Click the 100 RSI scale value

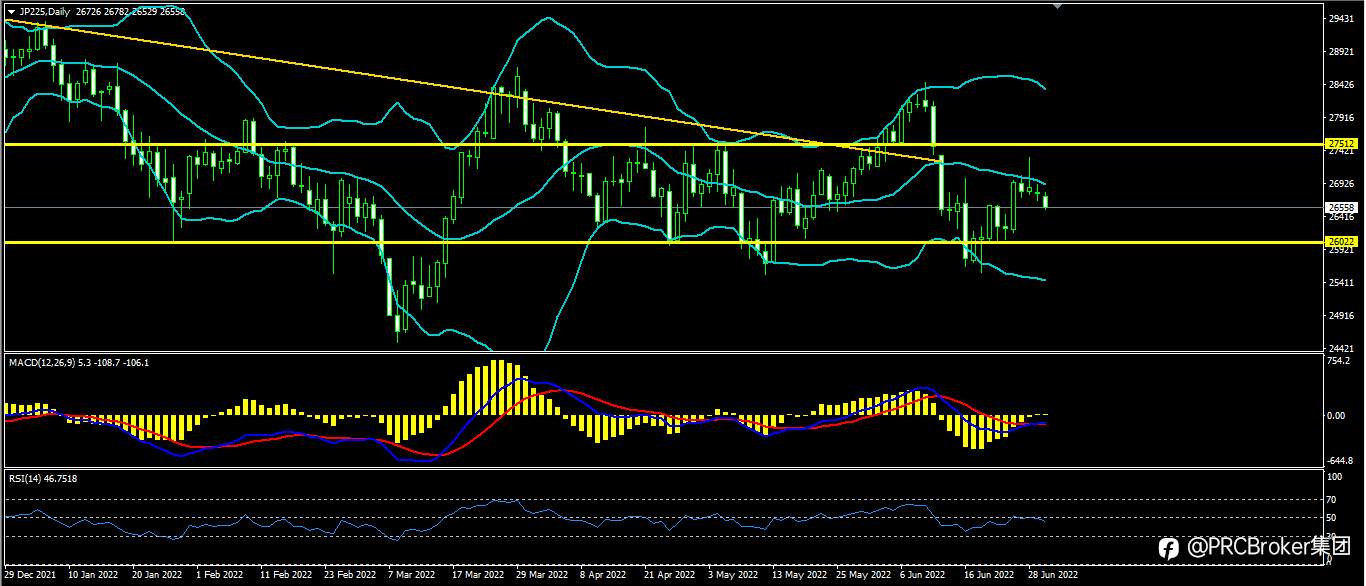1335,478
